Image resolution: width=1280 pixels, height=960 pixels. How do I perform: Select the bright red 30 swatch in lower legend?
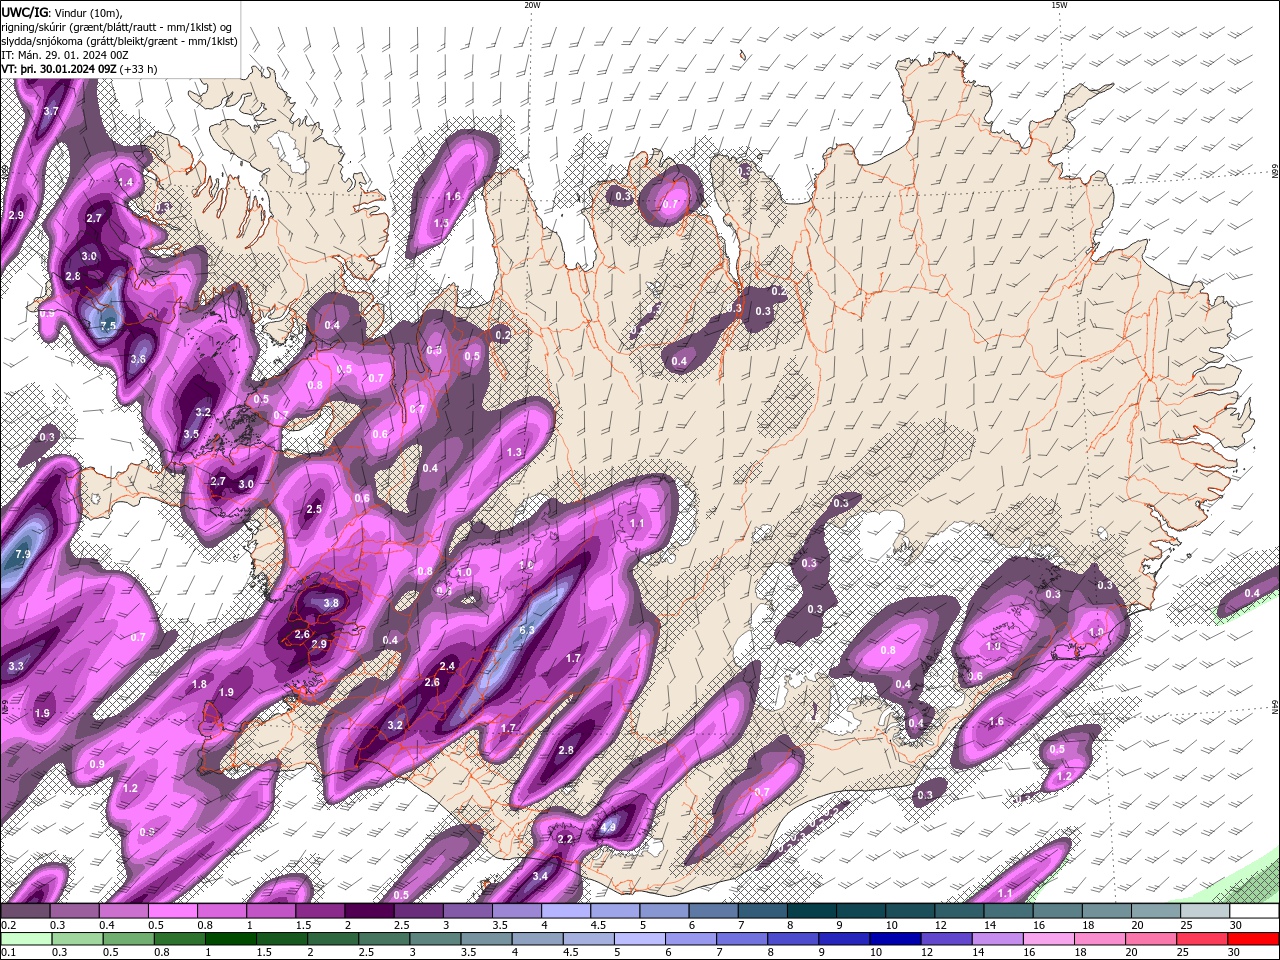coord(1254,939)
